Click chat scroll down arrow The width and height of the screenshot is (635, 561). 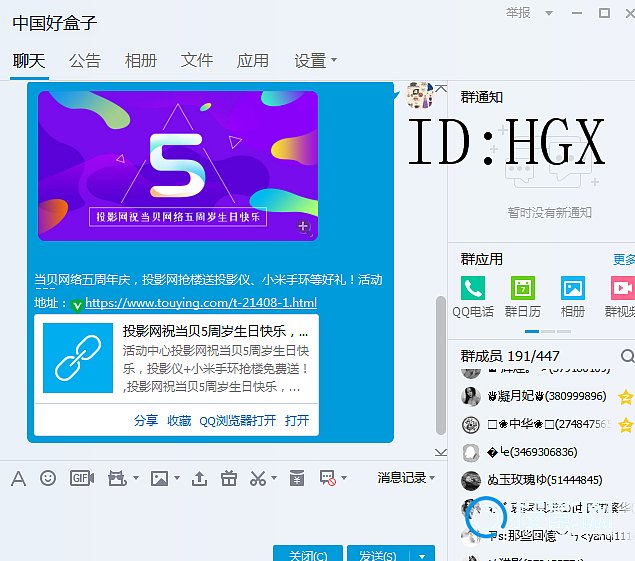click(441, 452)
